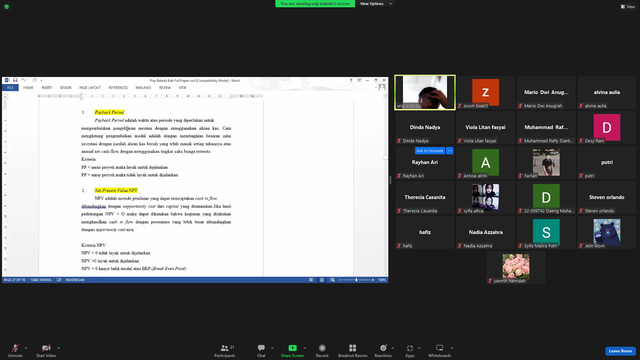Click Undo in Quick Access Toolbar
The image size is (640, 360).
(23, 80)
